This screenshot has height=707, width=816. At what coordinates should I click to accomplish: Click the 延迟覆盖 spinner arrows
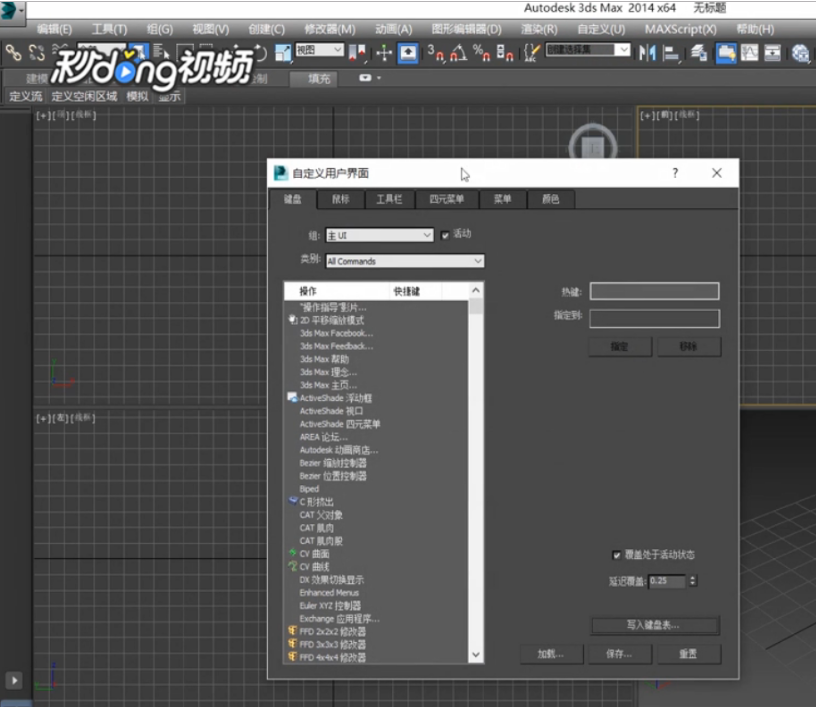pos(692,581)
